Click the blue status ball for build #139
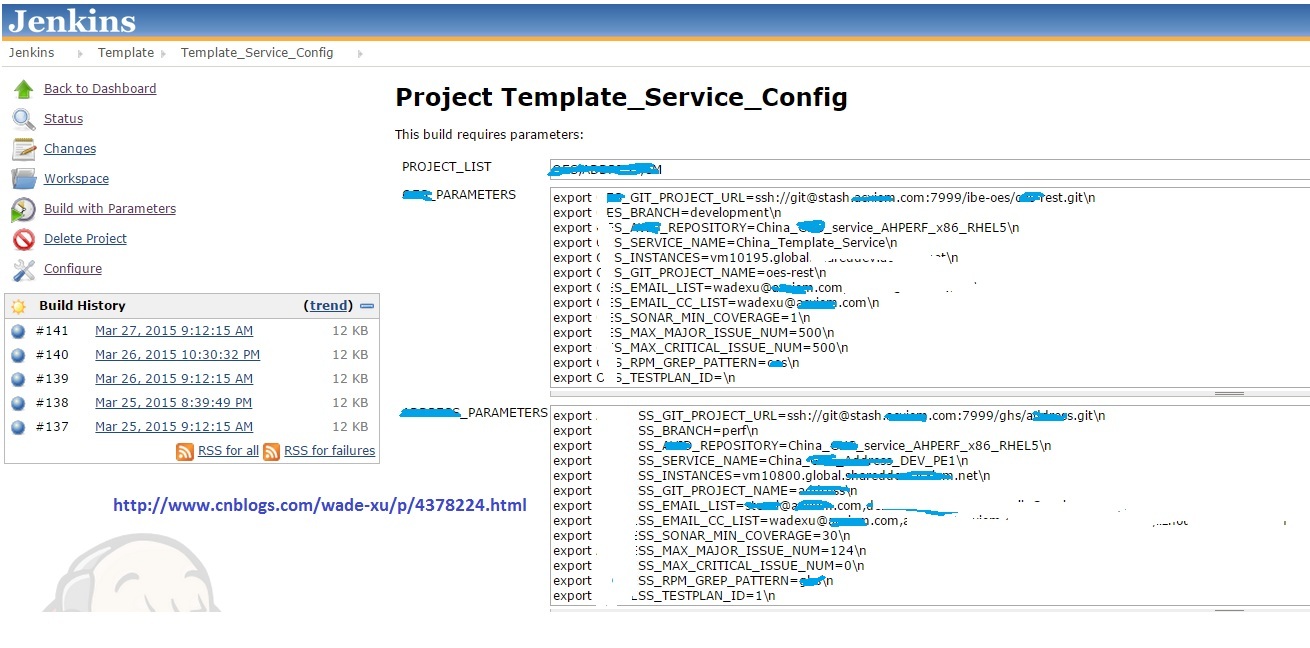The image size is (1310, 648). [18, 379]
